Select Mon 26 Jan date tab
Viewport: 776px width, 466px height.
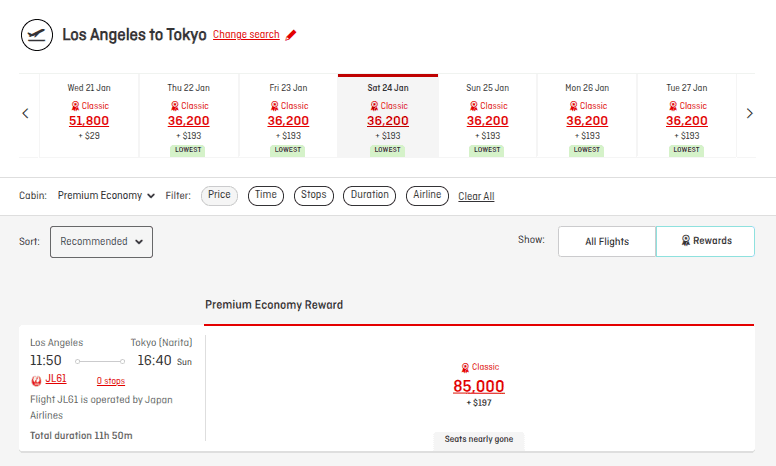coord(587,116)
